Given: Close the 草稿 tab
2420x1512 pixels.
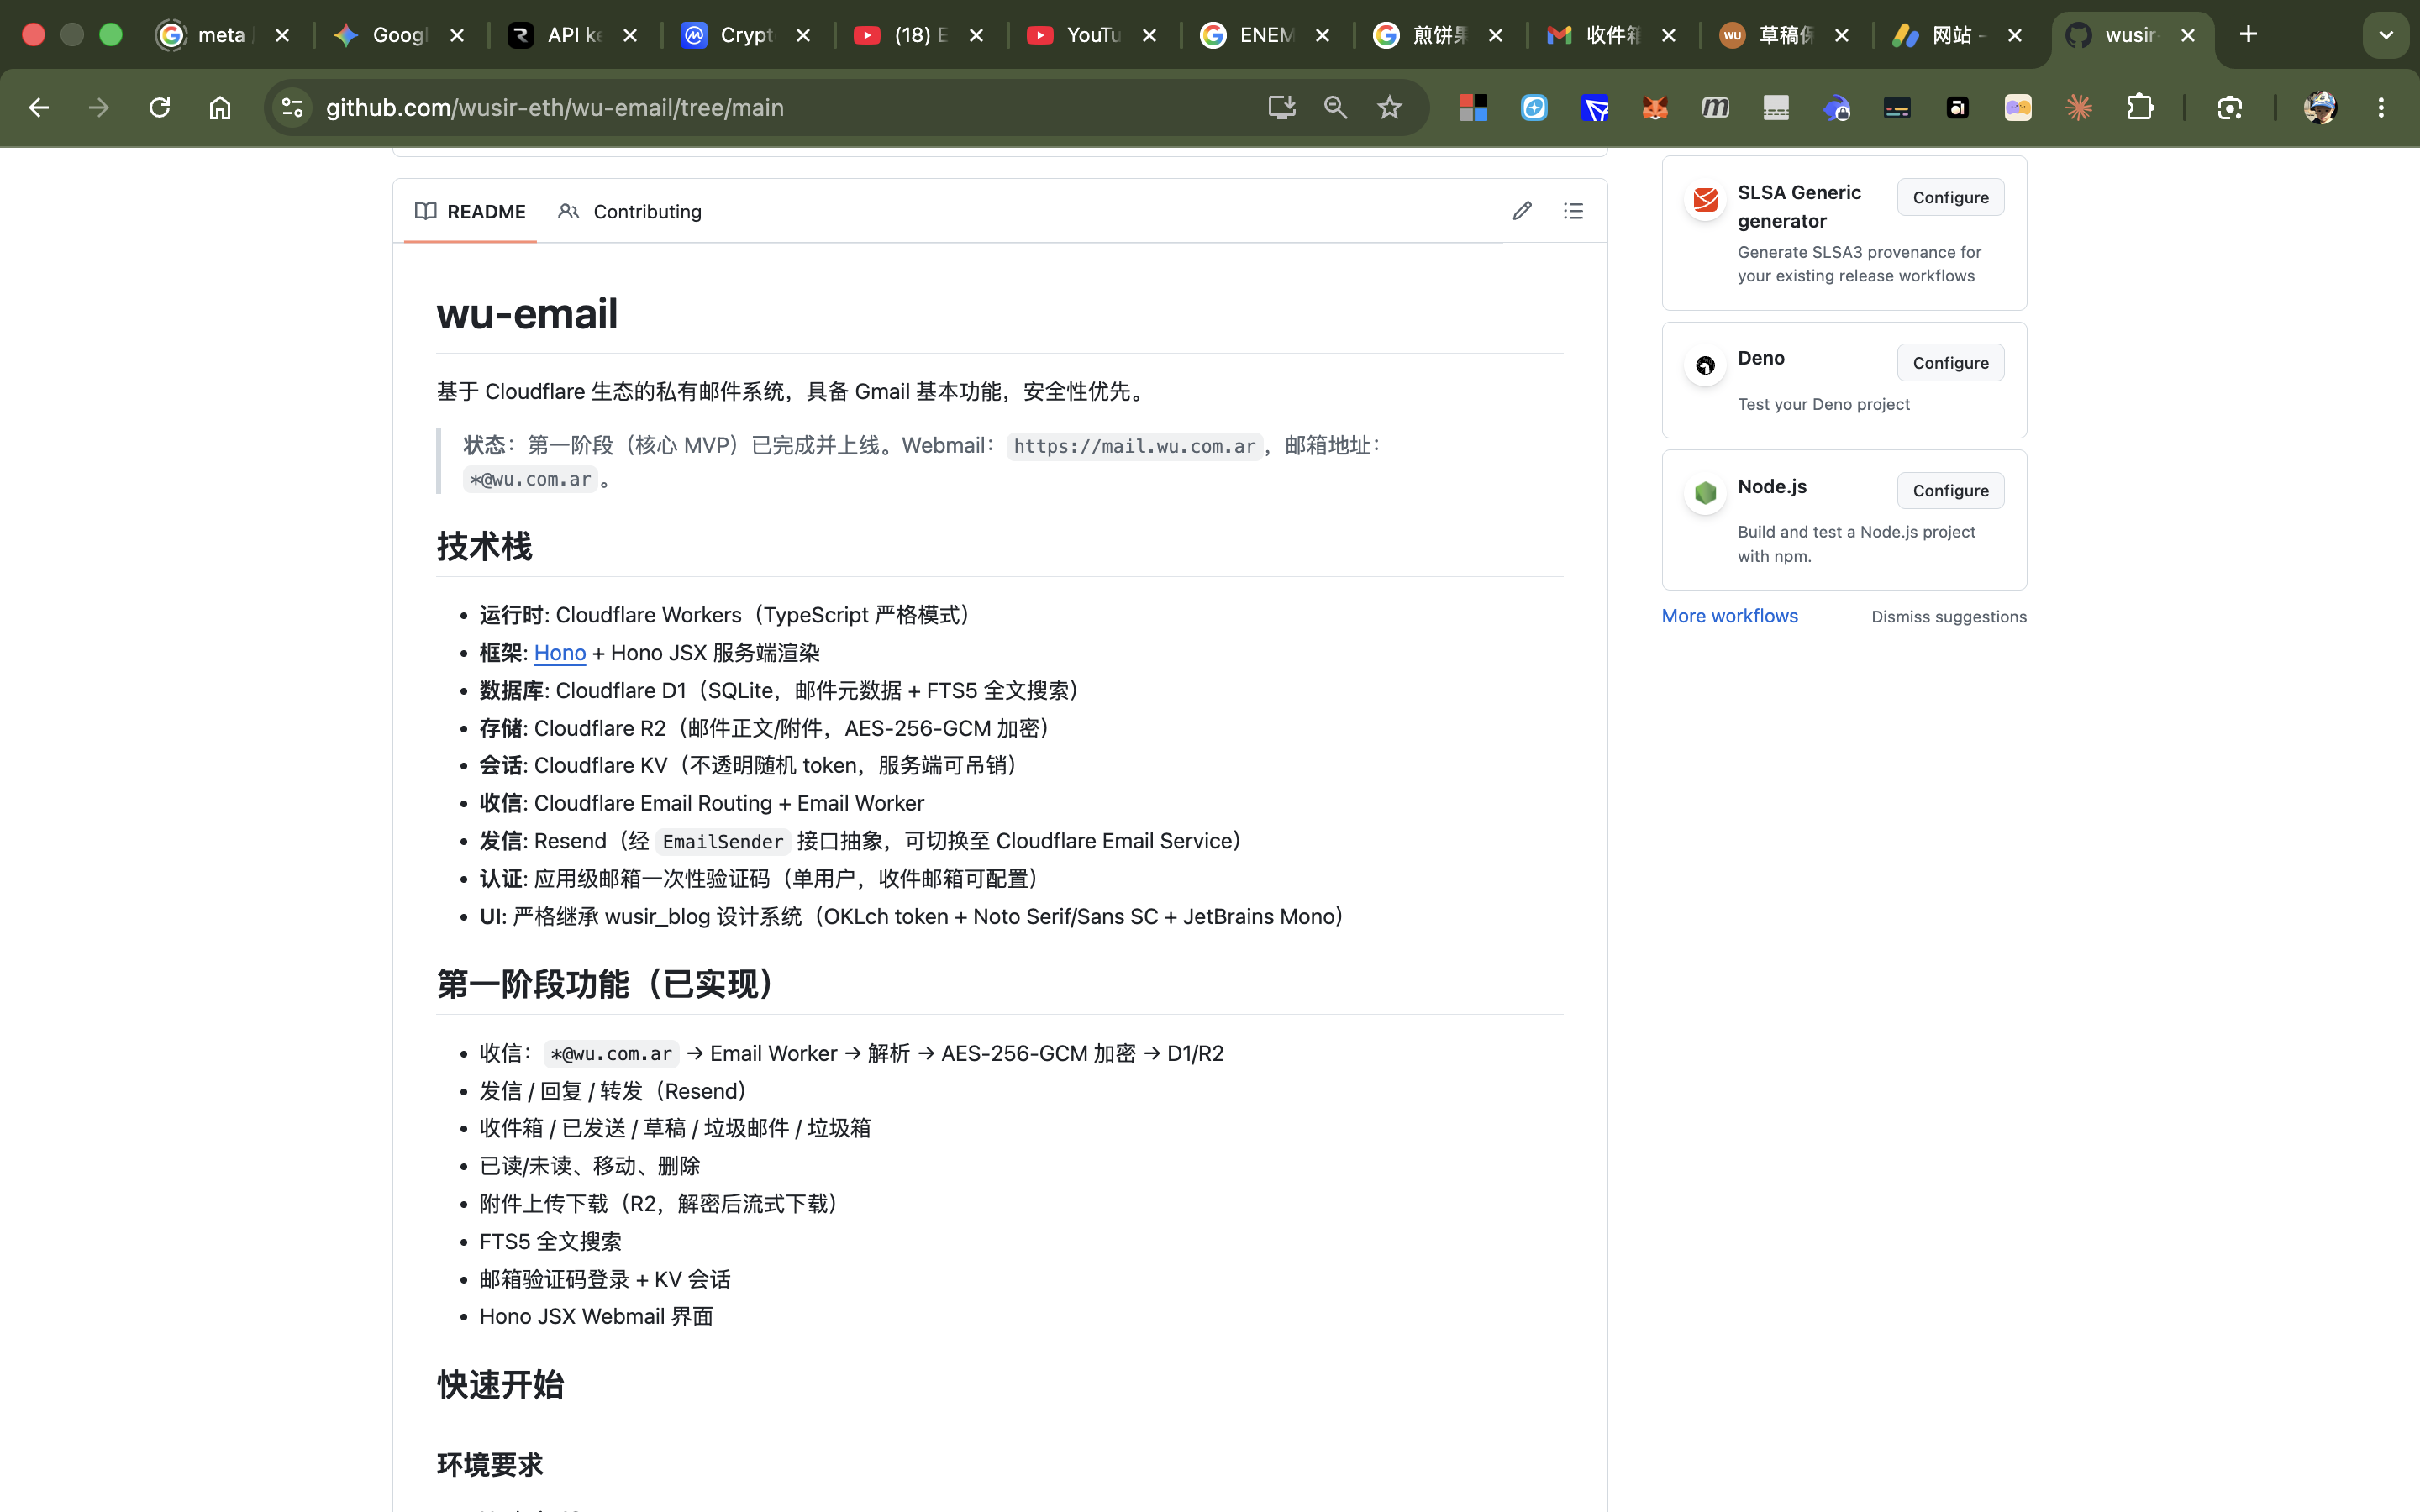Looking at the screenshot, I should point(1841,35).
